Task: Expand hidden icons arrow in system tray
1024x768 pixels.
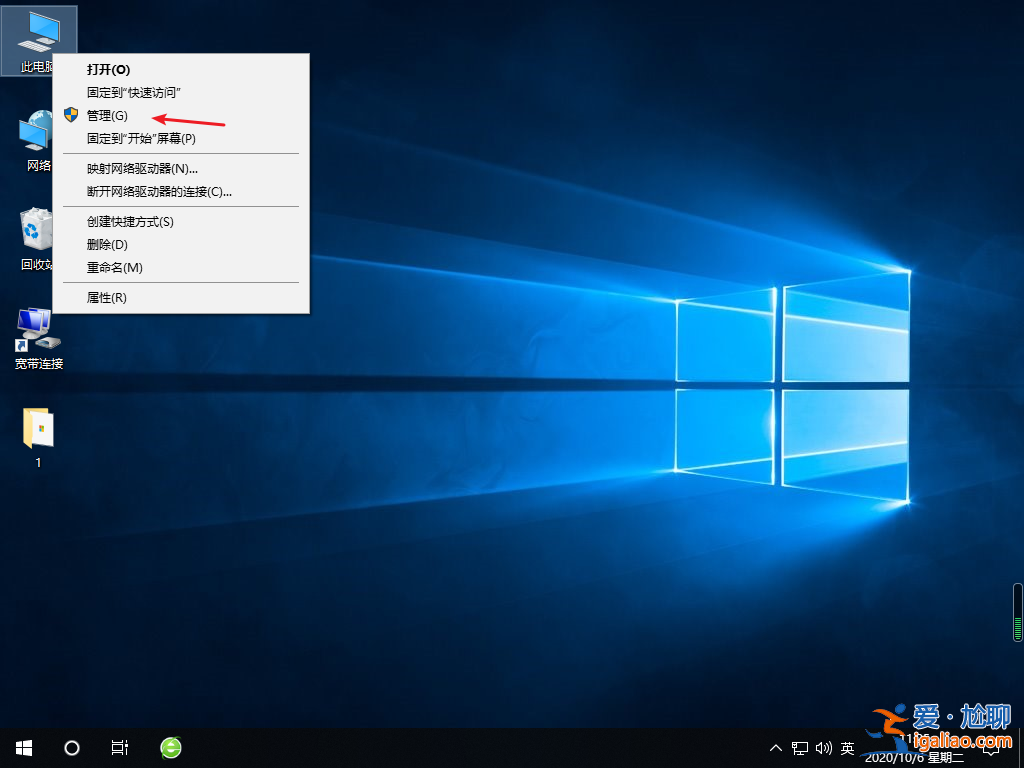Action: coord(776,747)
